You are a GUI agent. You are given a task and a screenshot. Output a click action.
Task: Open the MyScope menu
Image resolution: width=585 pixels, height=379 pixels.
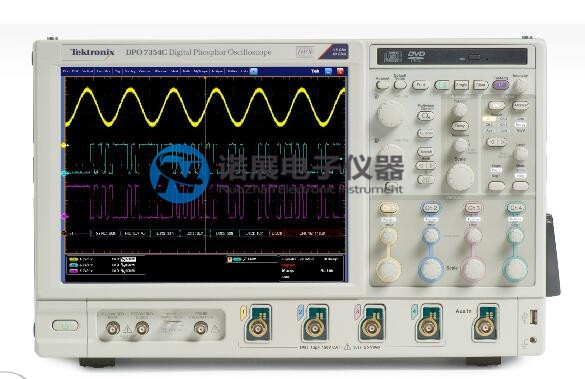click(201, 71)
